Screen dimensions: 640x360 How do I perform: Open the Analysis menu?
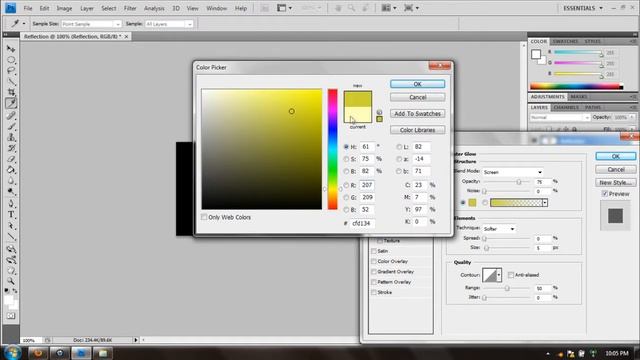tap(154, 8)
